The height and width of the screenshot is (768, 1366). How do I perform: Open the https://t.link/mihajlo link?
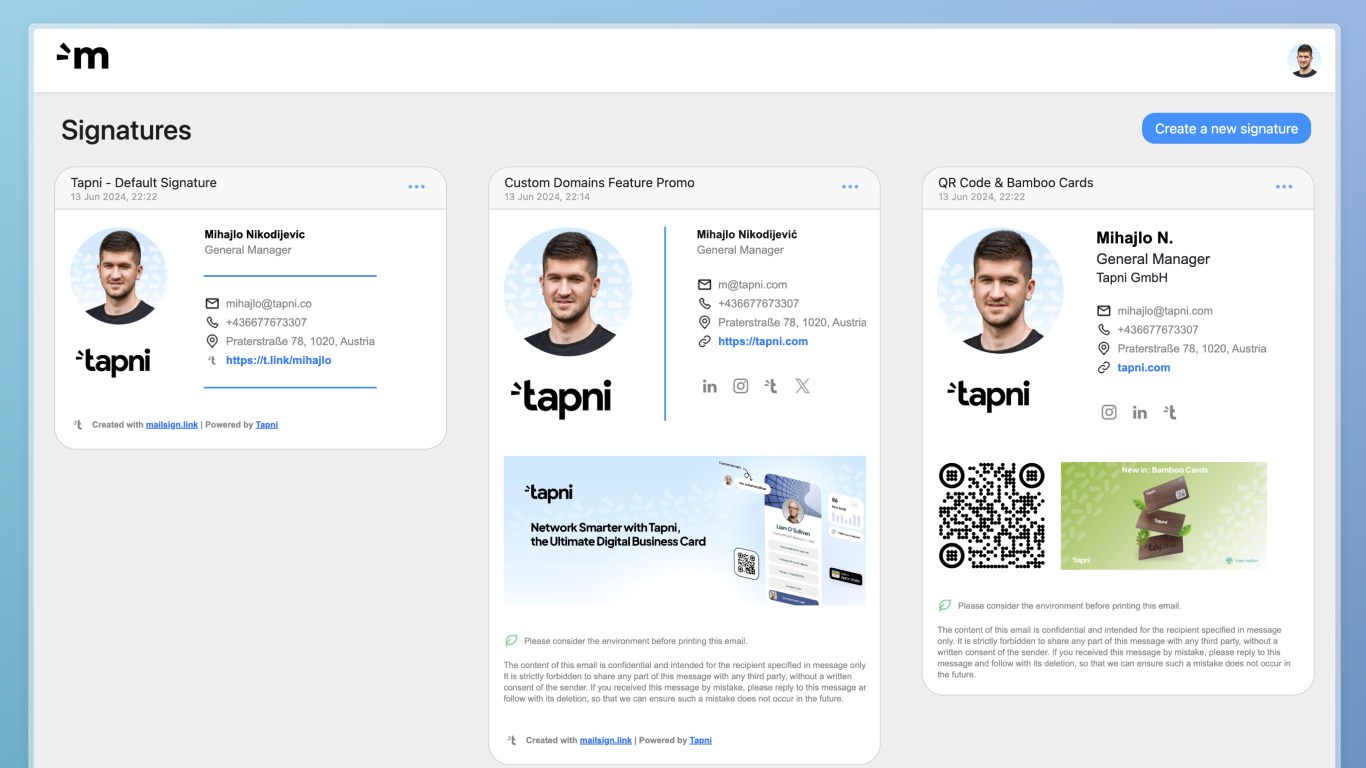pyautogui.click(x=278, y=360)
